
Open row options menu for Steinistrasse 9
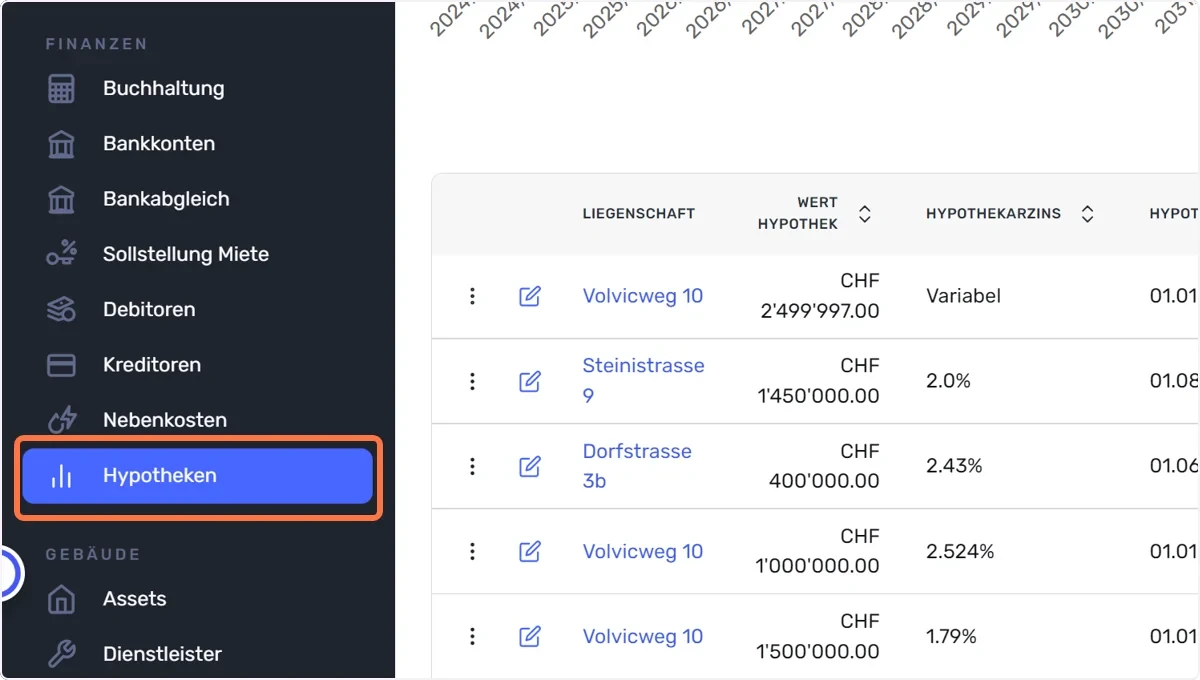coord(472,381)
